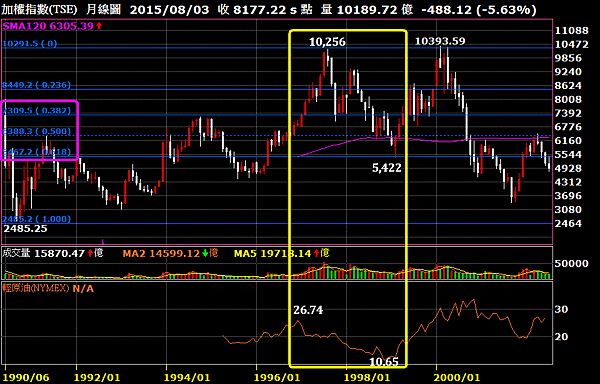The height and width of the screenshot is (384, 600).
Task: Jump to 1994/01 on time axis
Action: click(187, 378)
